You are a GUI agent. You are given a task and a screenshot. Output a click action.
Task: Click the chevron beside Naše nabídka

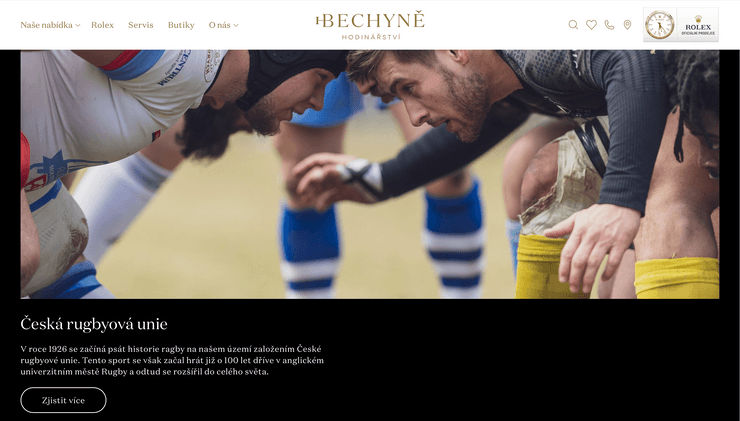point(77,25)
